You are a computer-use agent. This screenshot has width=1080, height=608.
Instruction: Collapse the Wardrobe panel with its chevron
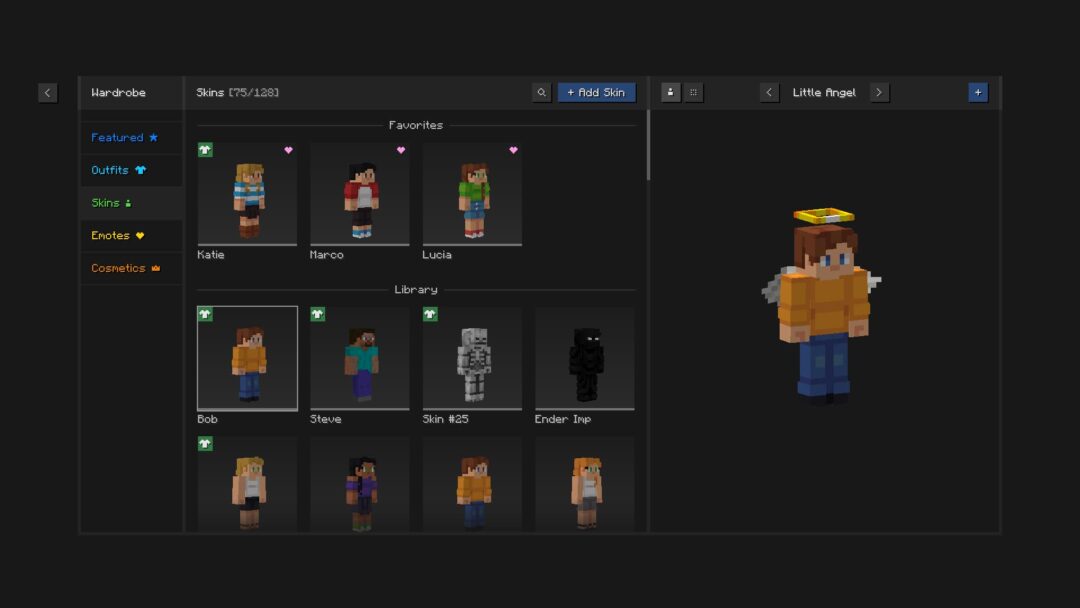pos(47,92)
